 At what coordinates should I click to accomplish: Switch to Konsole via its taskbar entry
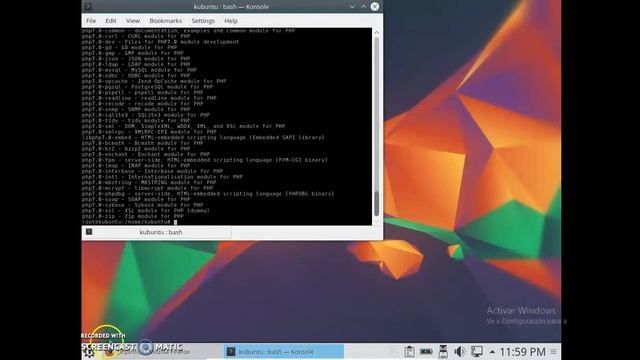click(284, 351)
